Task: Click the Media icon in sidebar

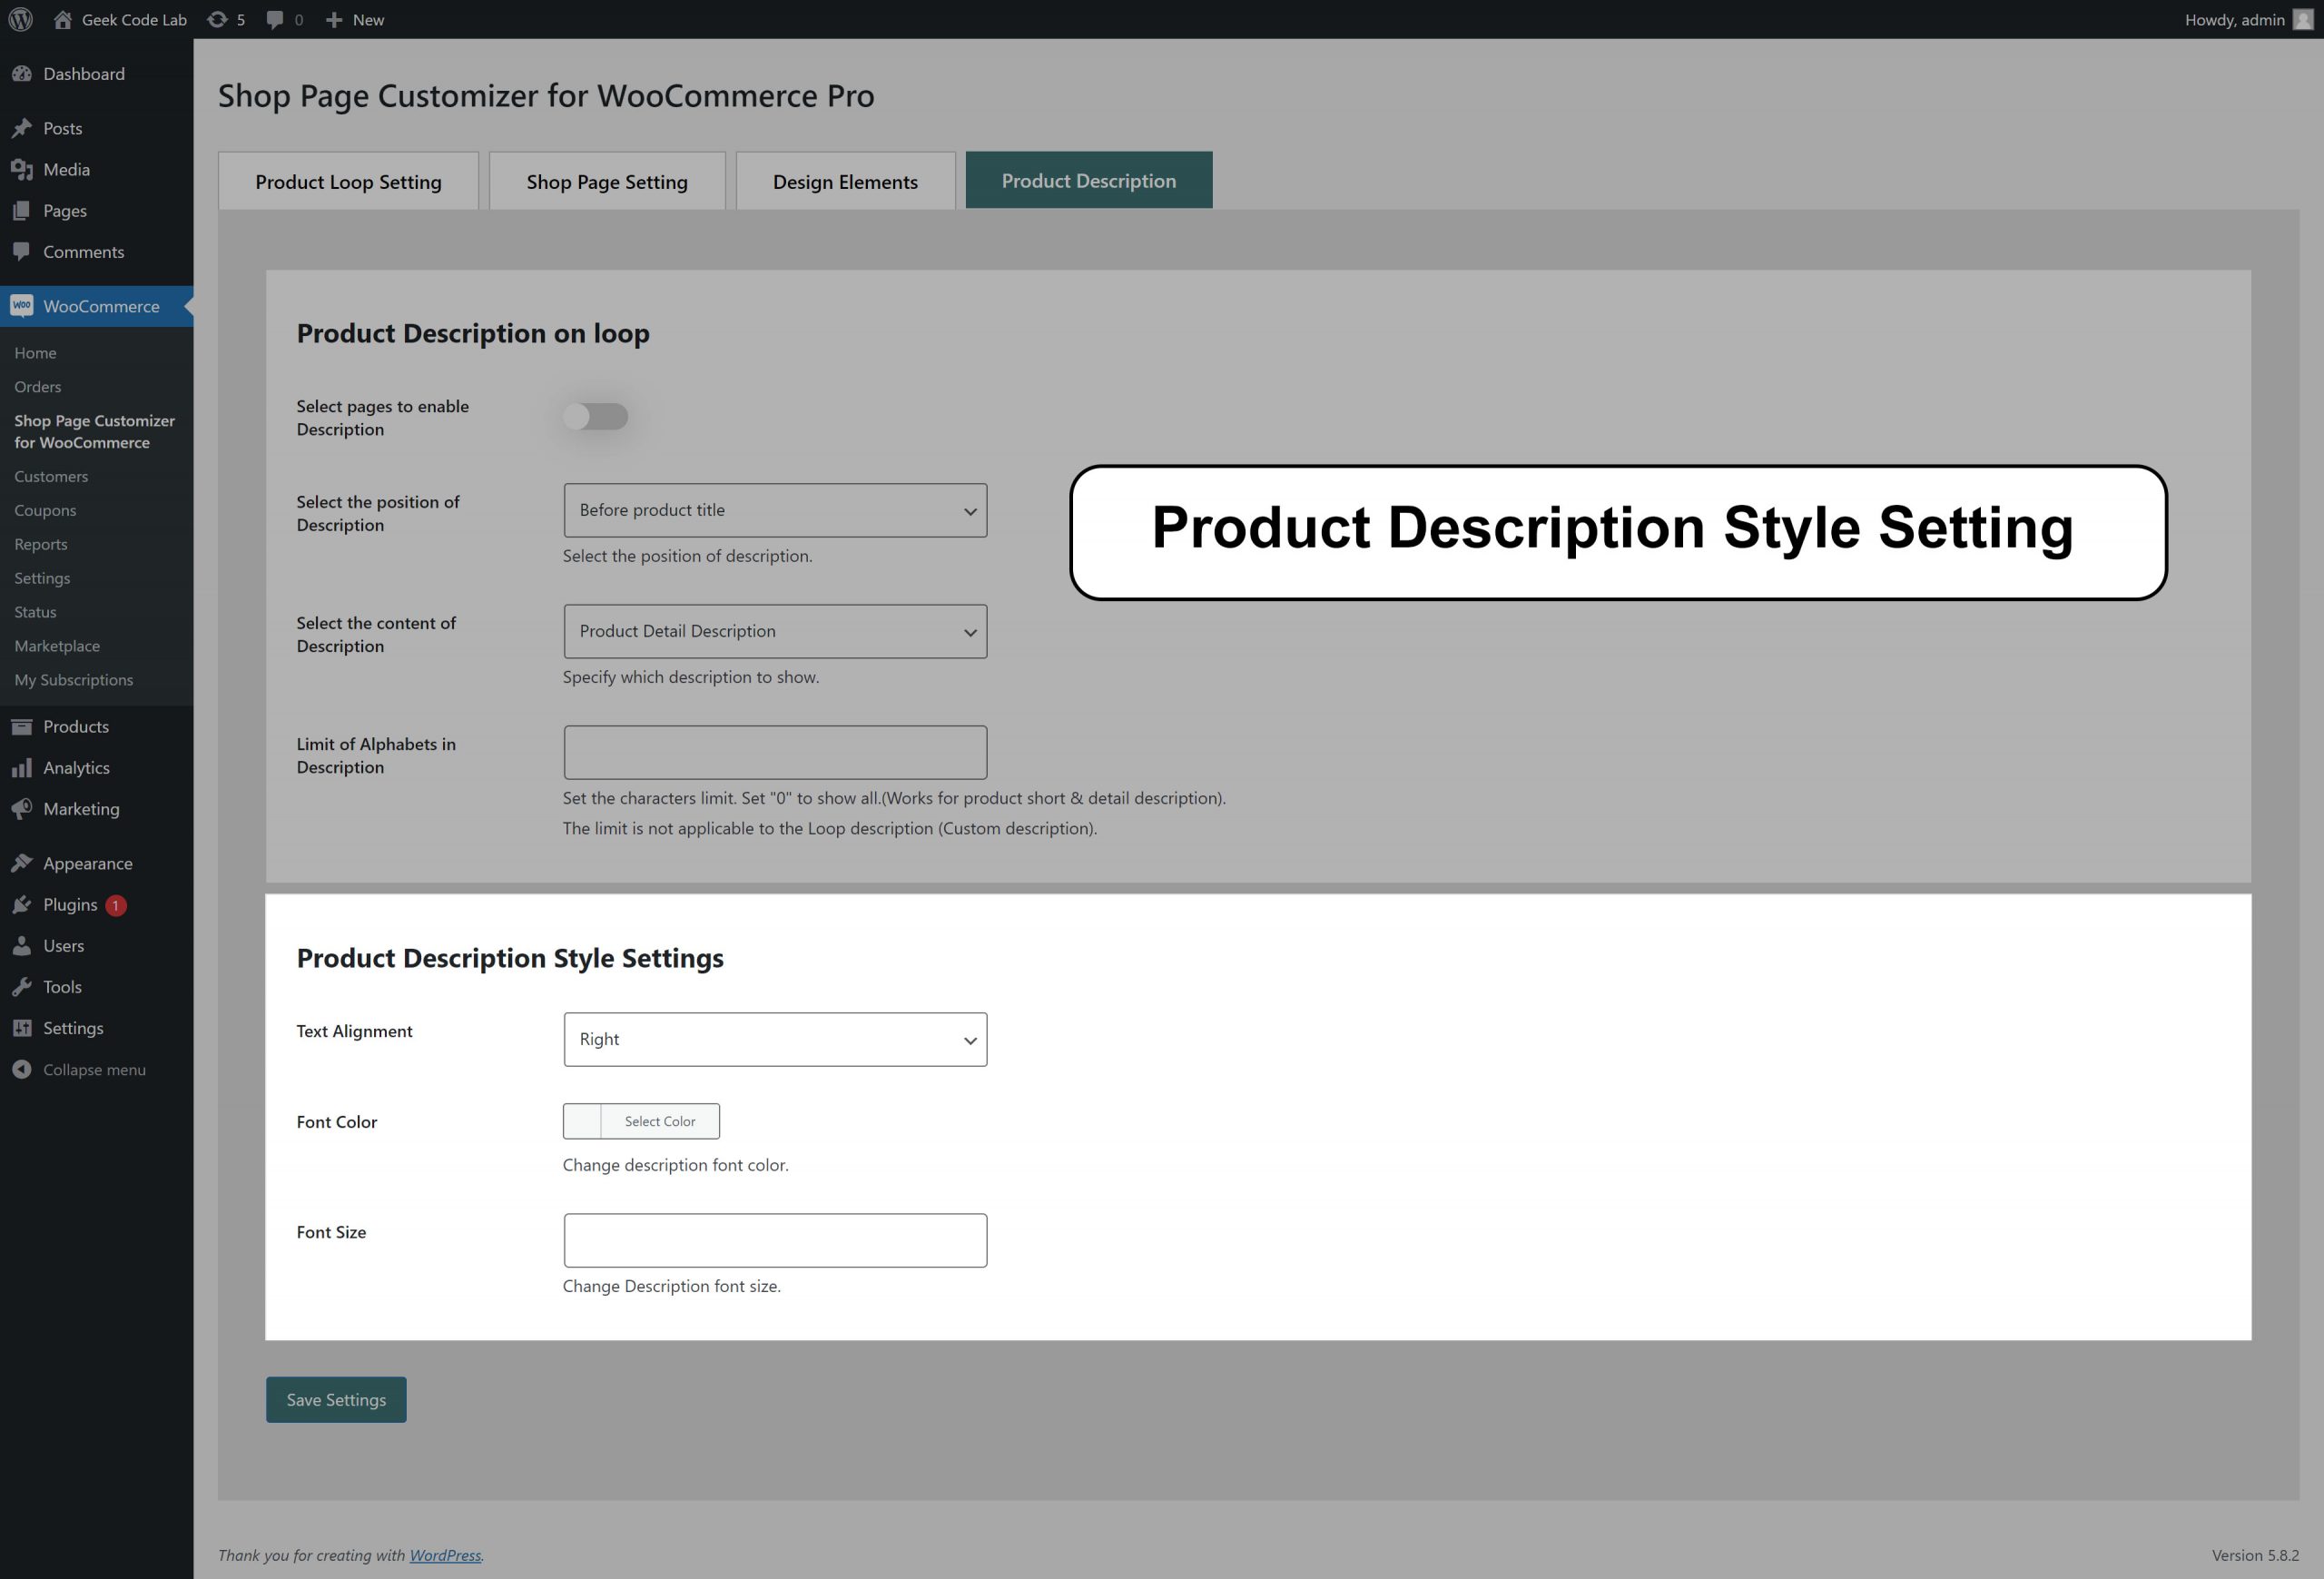Action: pyautogui.click(x=22, y=170)
